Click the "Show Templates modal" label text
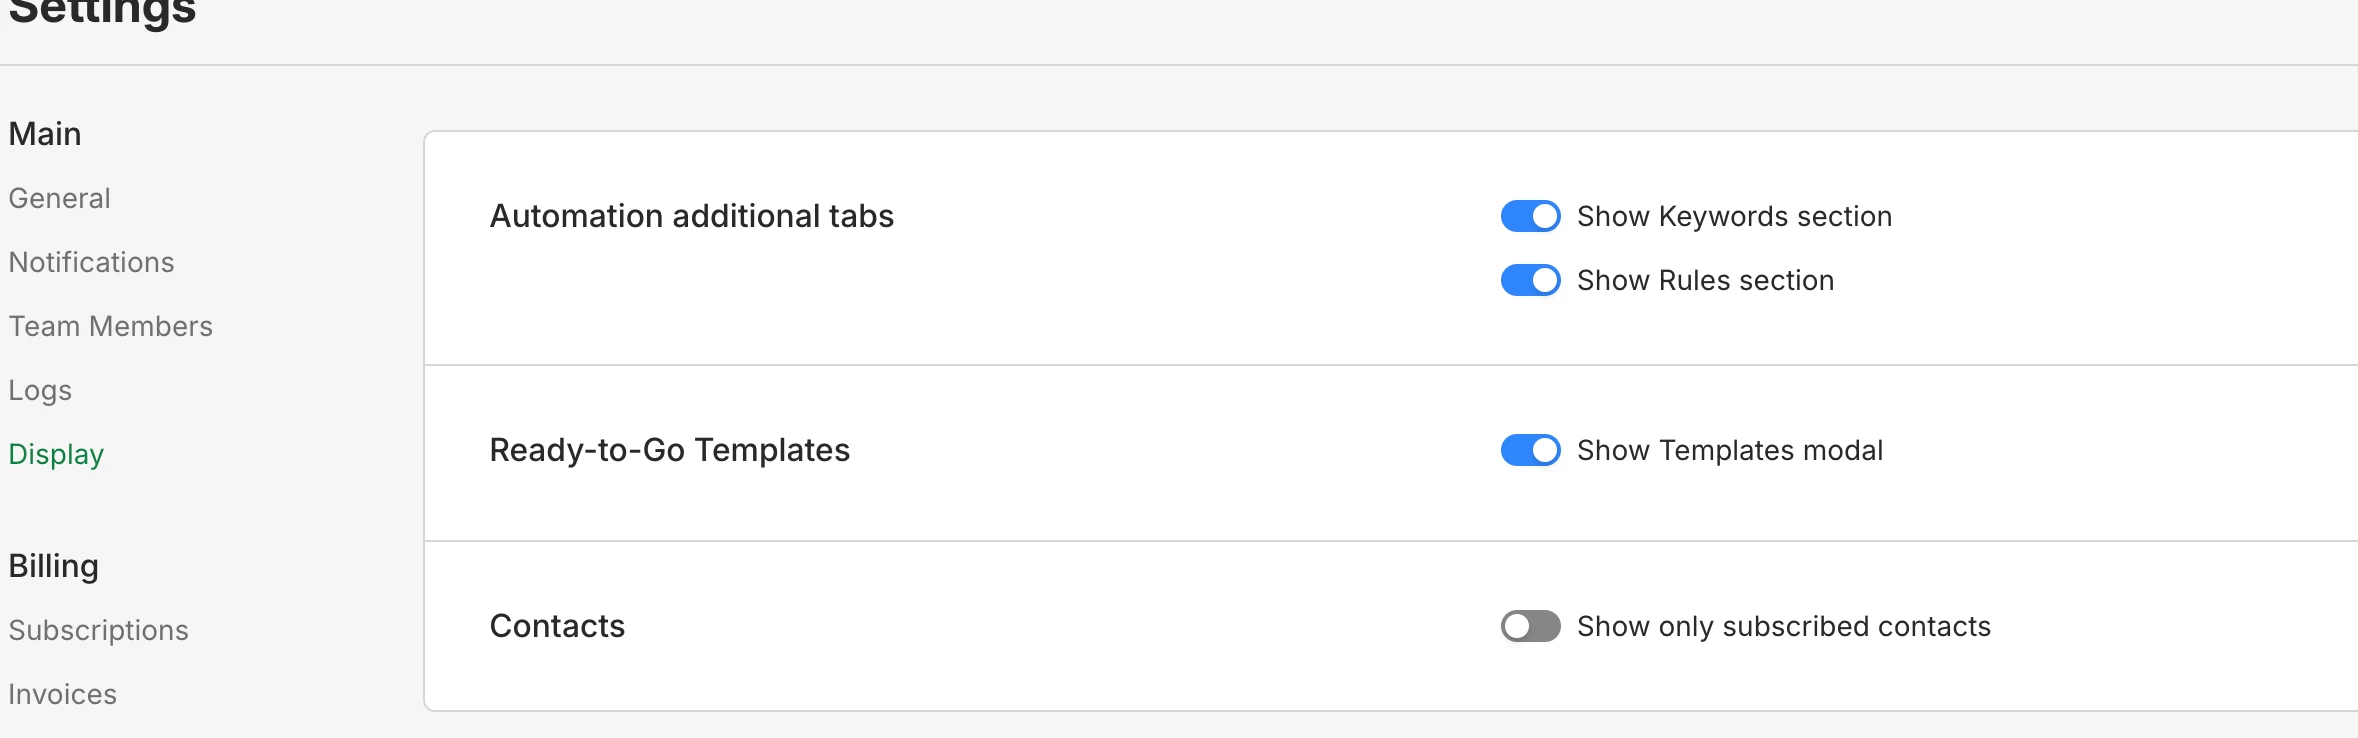The image size is (2358, 738). (1730, 450)
